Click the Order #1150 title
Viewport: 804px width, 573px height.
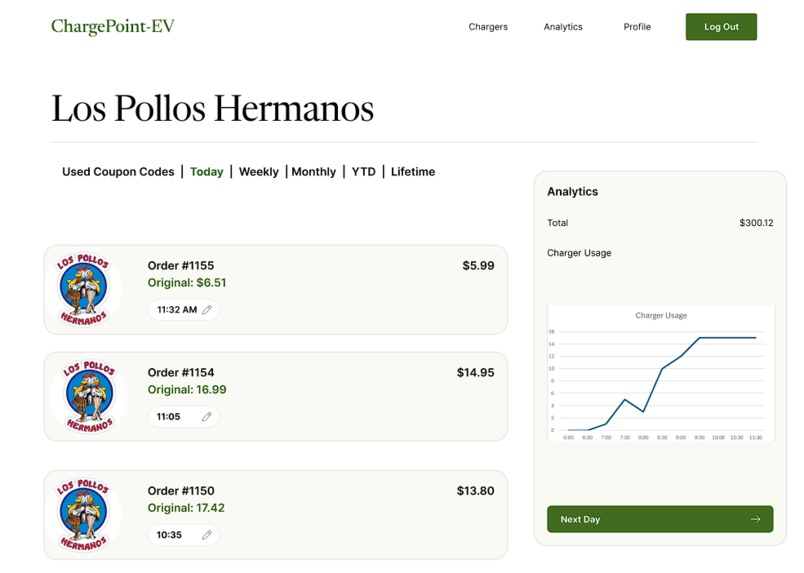(x=180, y=491)
